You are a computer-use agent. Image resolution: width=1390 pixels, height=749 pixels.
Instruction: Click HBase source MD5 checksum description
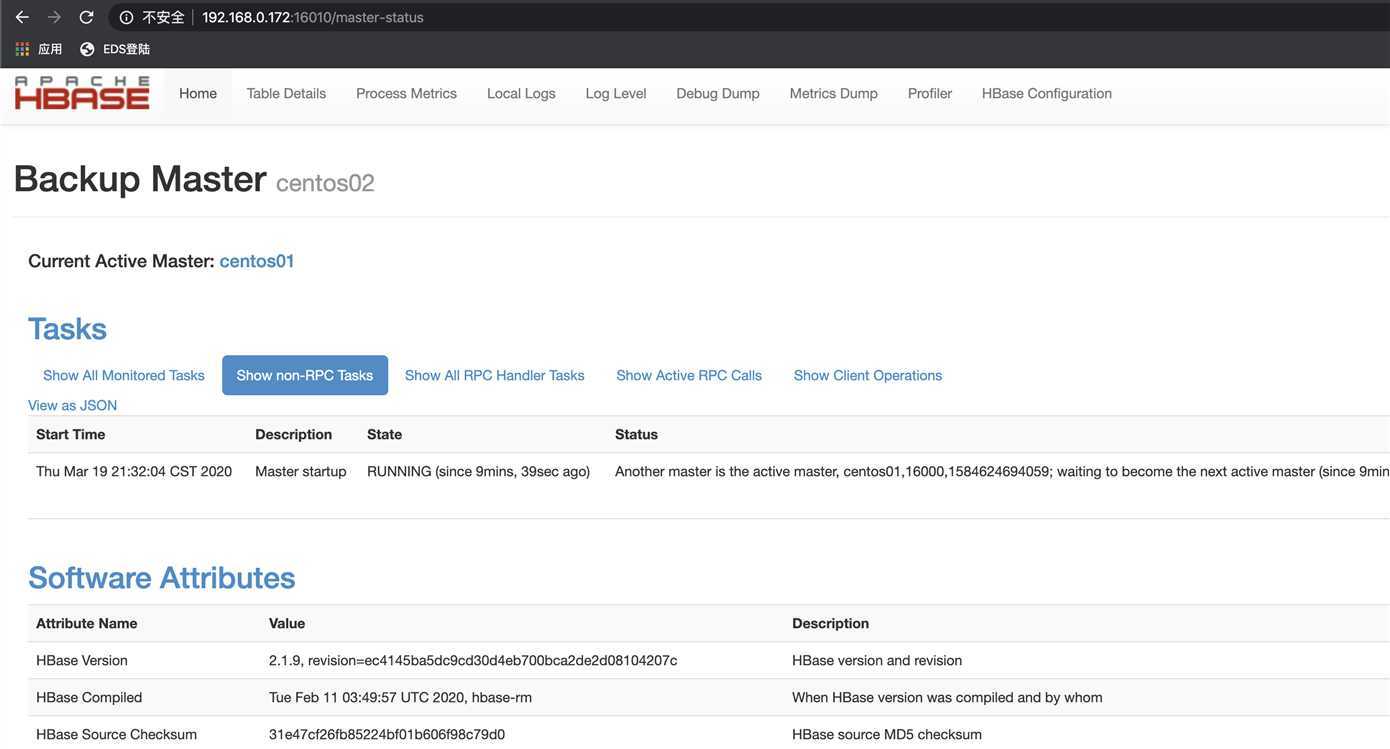(887, 734)
